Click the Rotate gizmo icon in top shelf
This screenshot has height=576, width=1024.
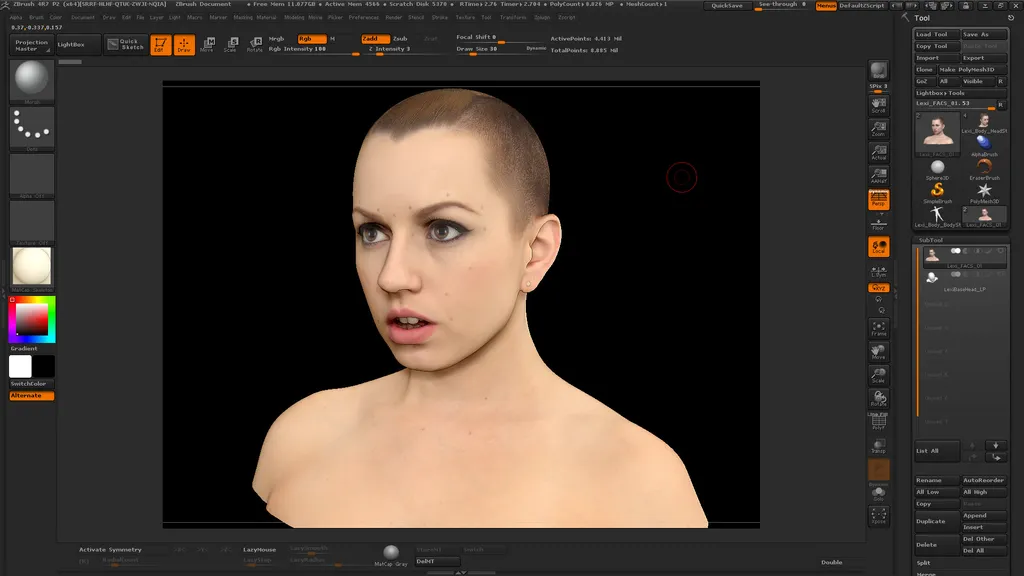[x=255, y=44]
